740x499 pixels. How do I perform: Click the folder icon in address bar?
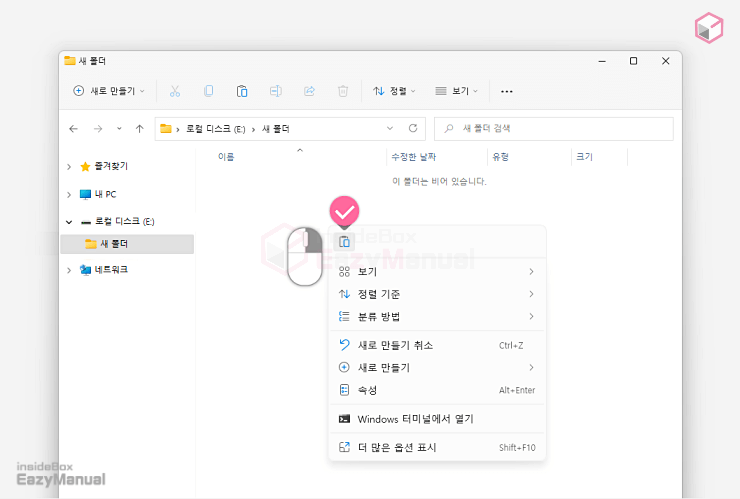click(166, 128)
